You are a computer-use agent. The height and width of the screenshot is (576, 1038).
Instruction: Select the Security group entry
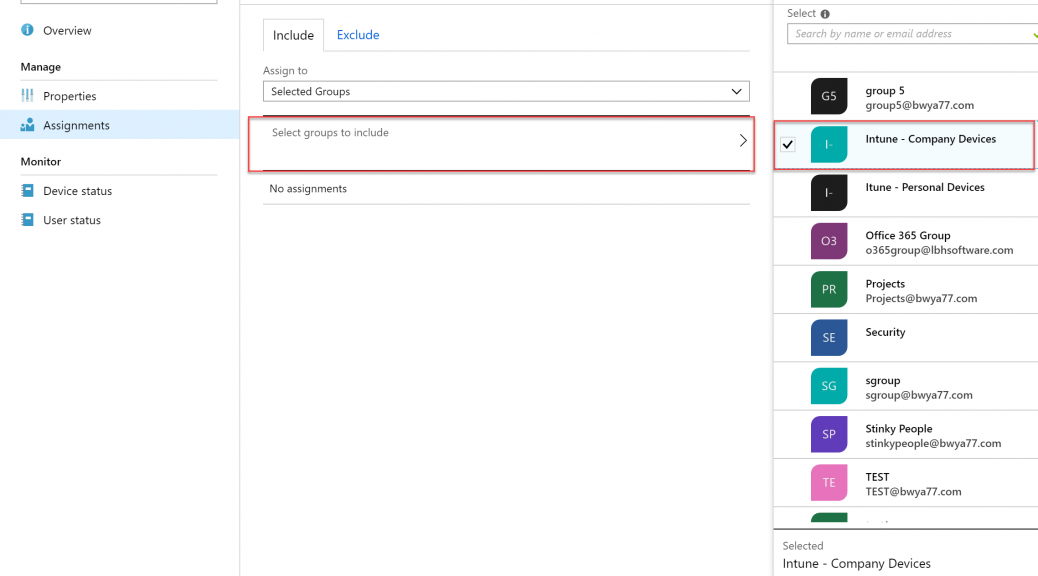906,338
